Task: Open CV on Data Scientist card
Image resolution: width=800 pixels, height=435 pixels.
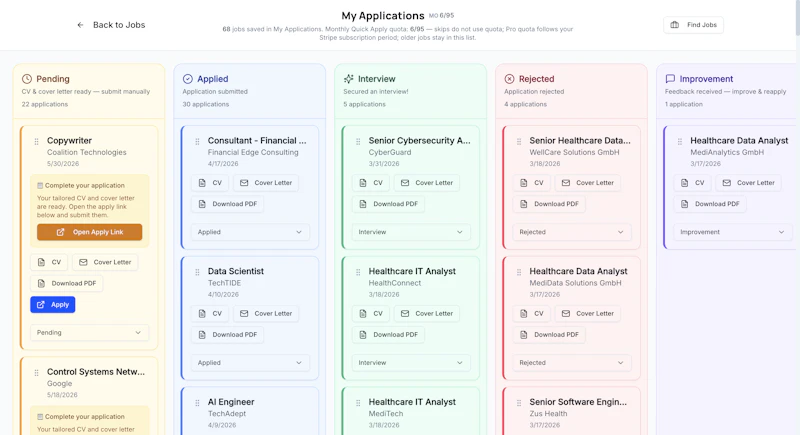Action: [x=210, y=314]
